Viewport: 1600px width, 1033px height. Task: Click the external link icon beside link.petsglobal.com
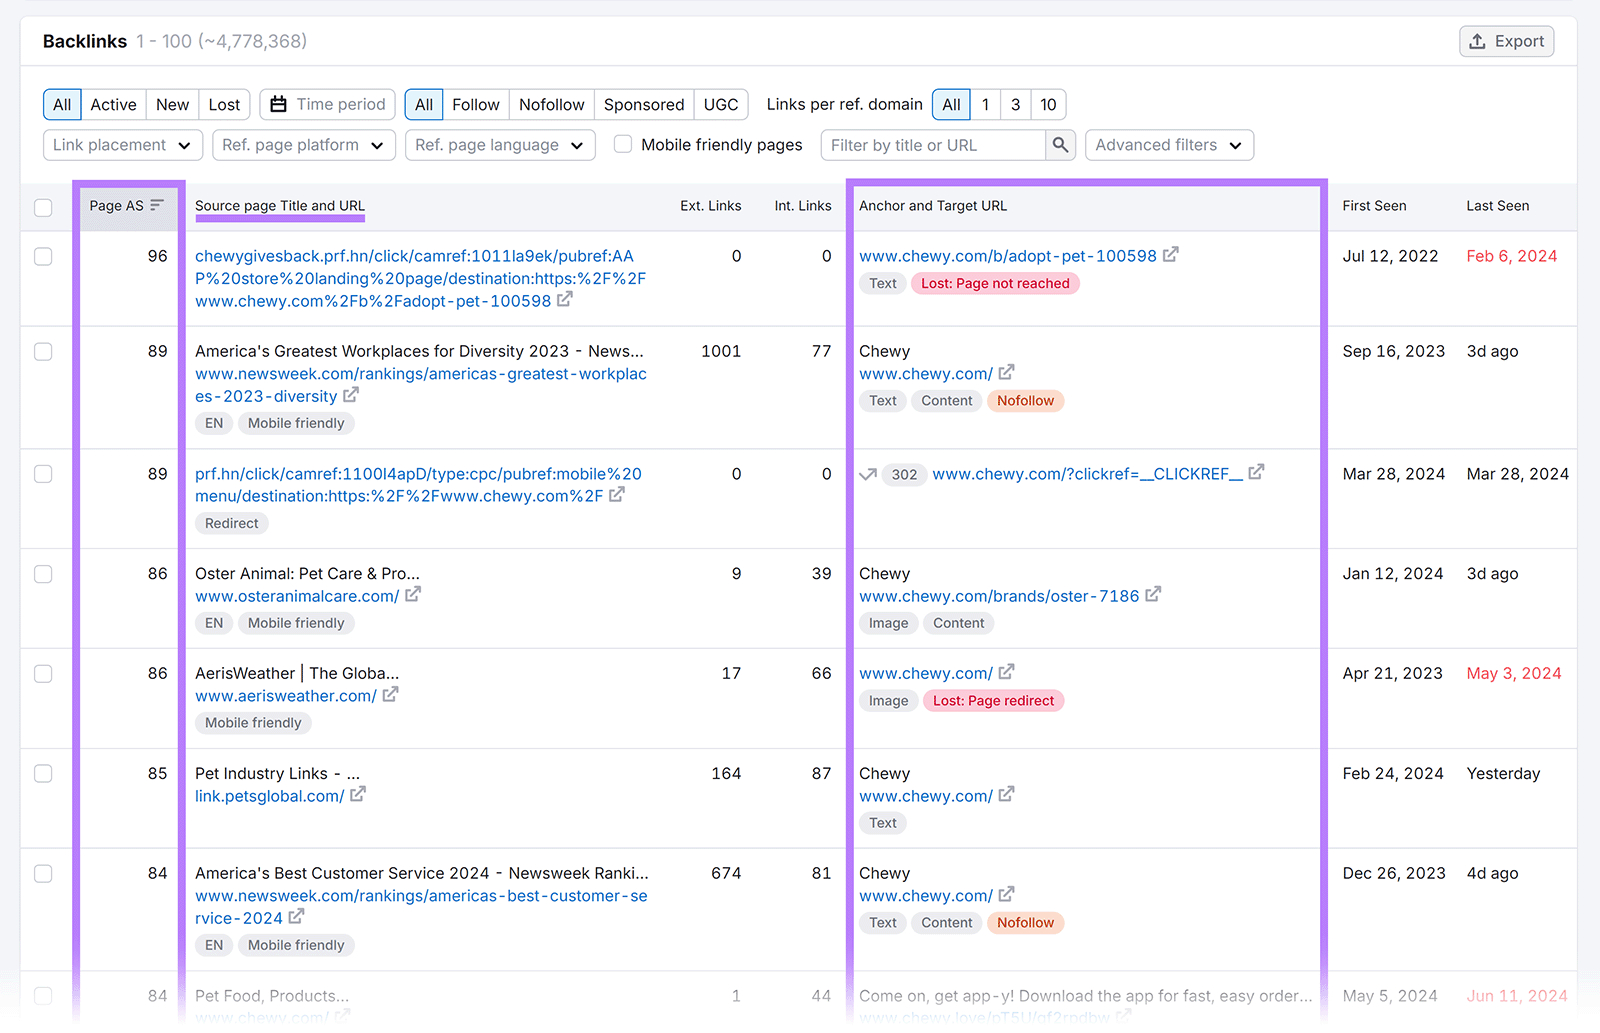pos(359,795)
